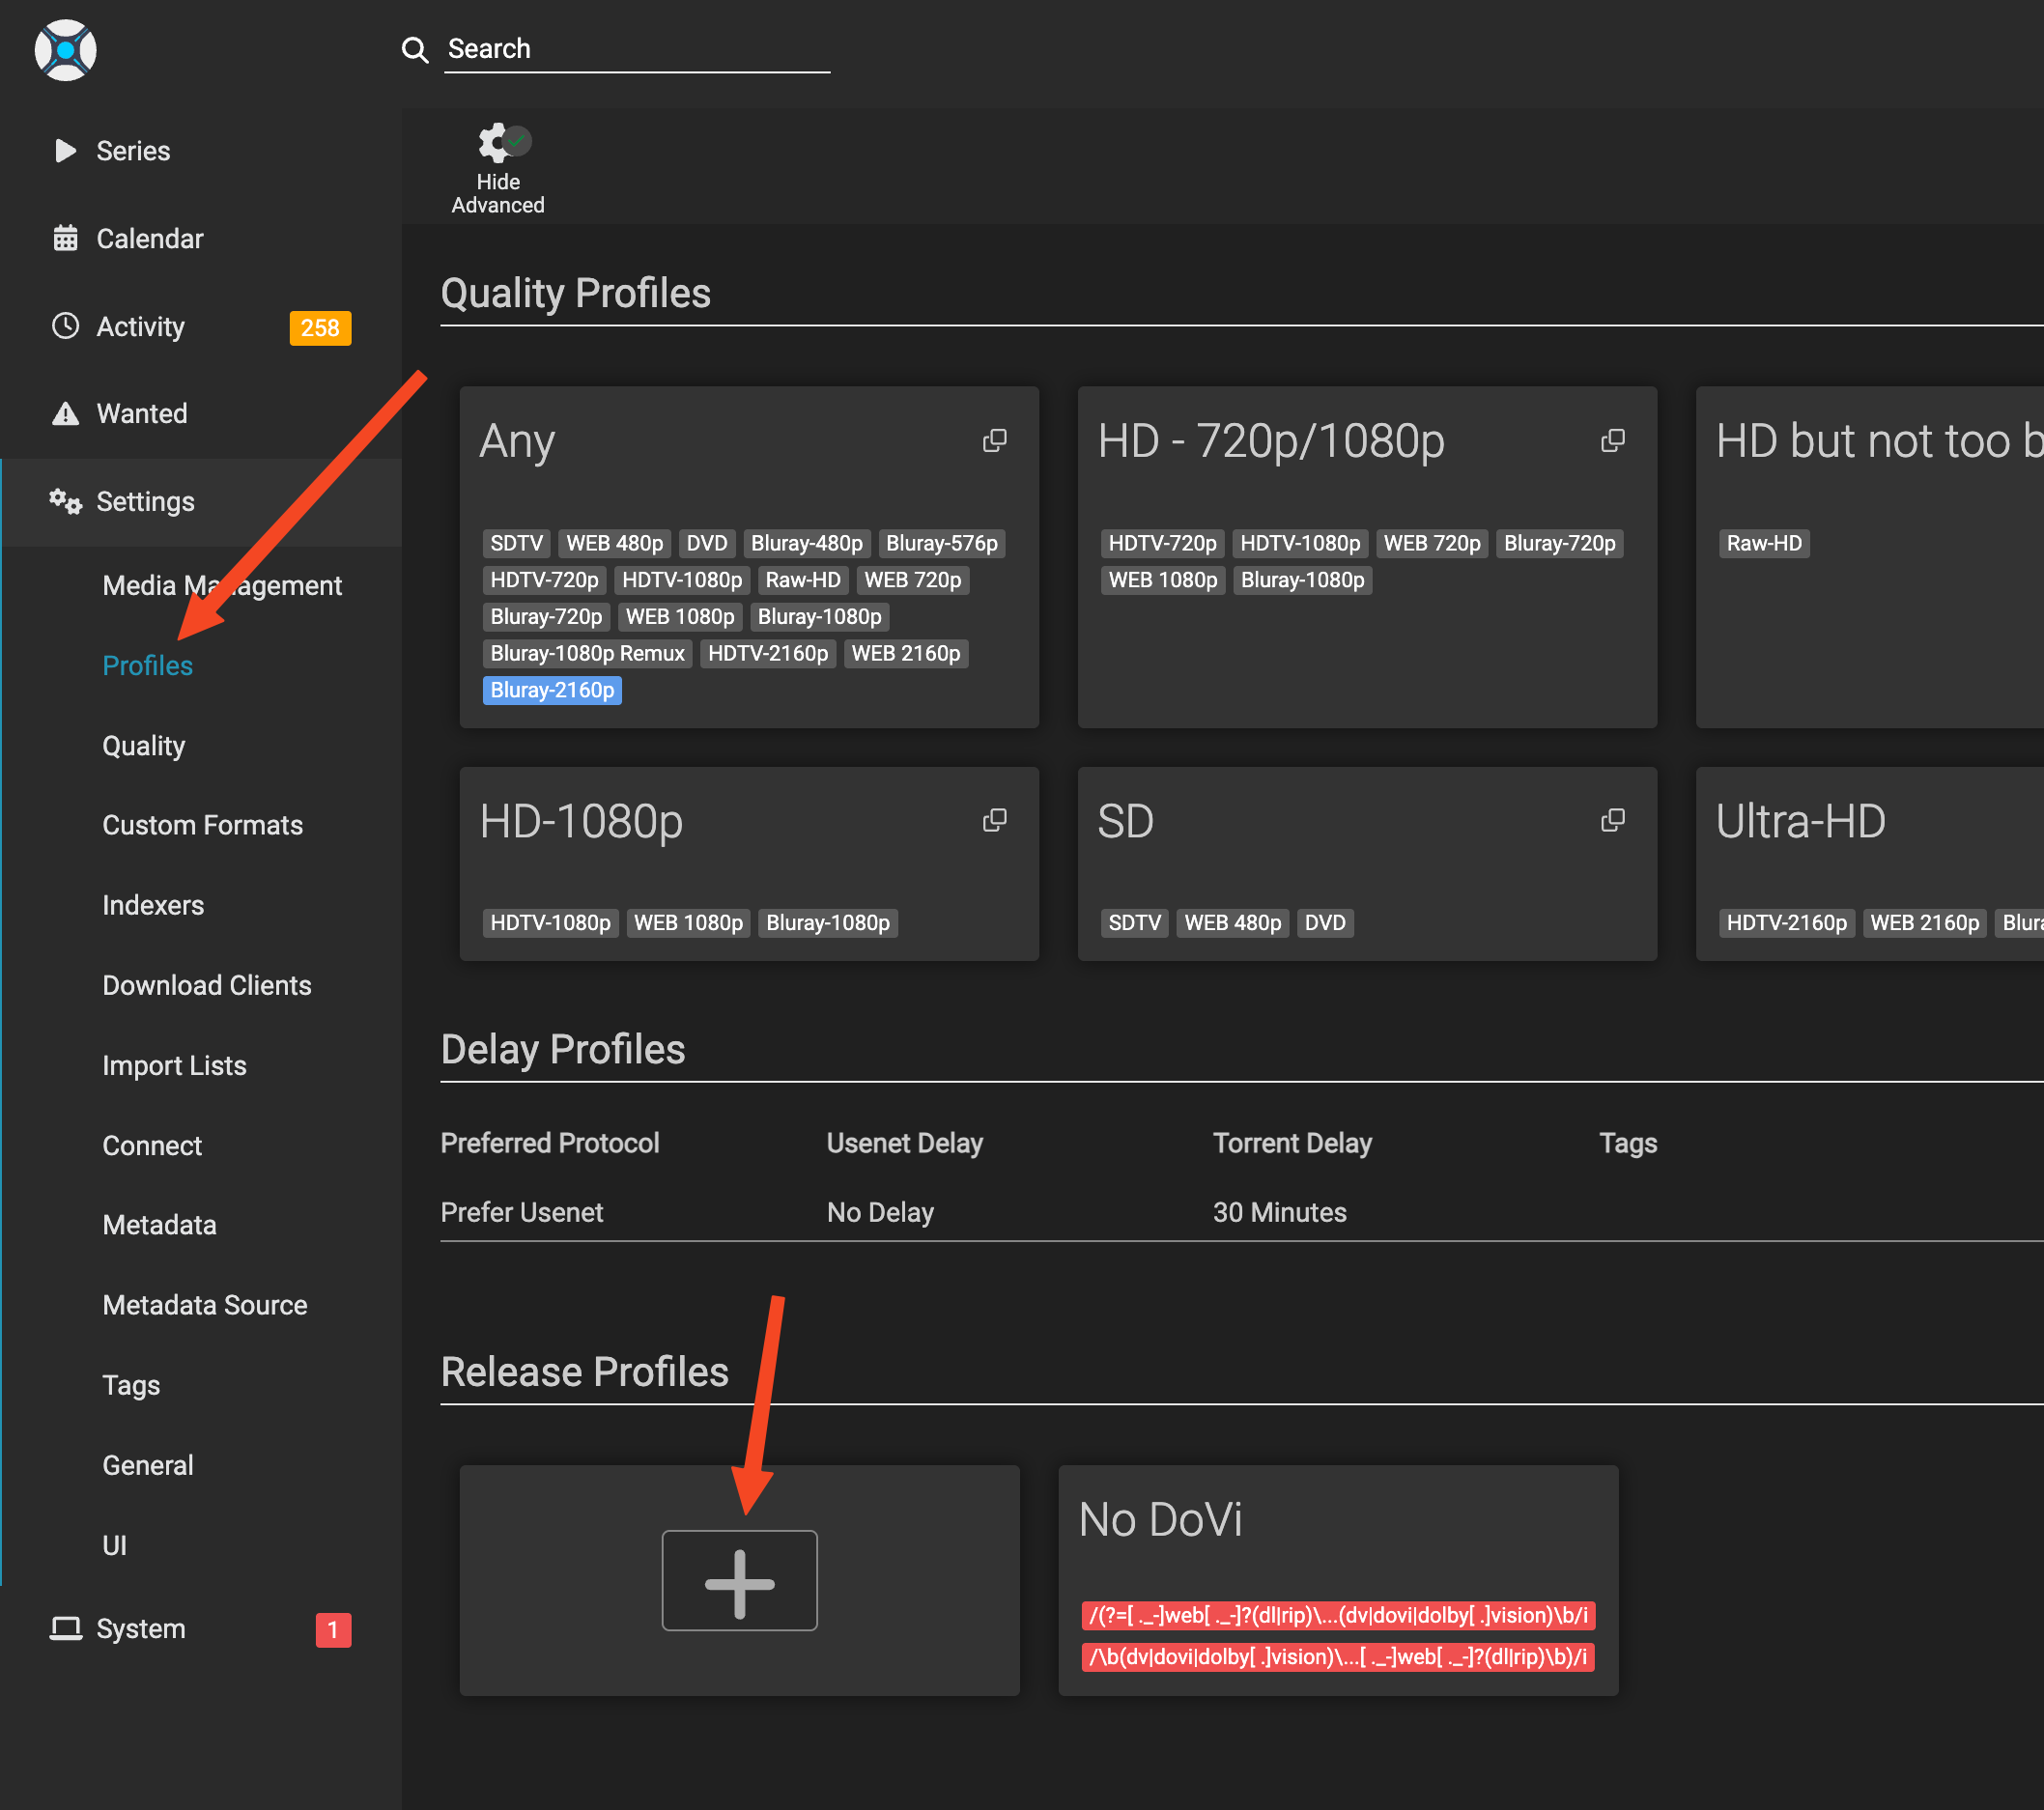
Task: Open Series from sidebar
Action: pos(133,151)
